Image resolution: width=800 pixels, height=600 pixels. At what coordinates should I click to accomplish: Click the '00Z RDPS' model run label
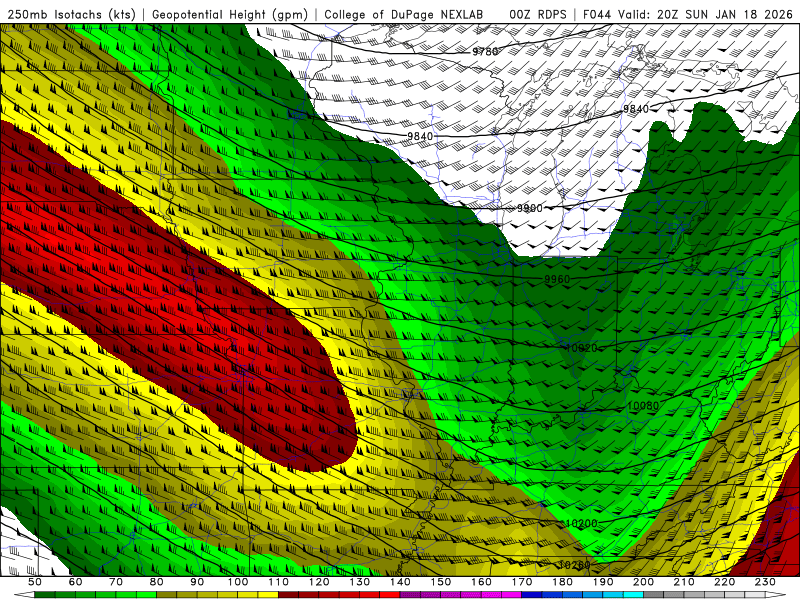pyautogui.click(x=538, y=14)
